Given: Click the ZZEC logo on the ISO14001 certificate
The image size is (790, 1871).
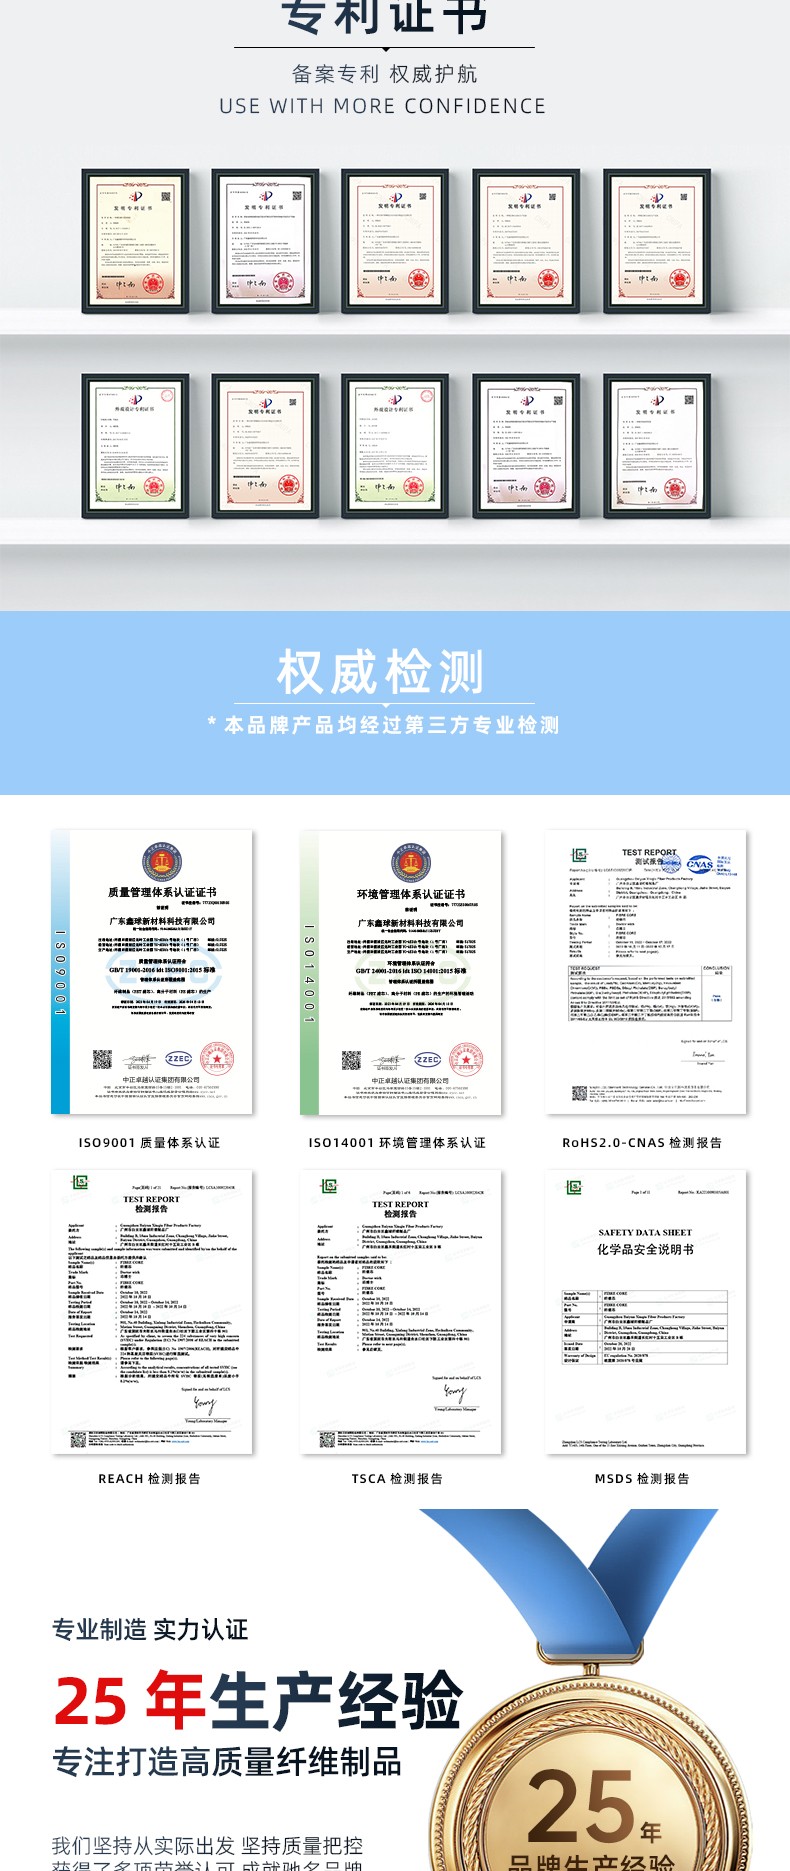Looking at the screenshot, I should pos(428,1060).
